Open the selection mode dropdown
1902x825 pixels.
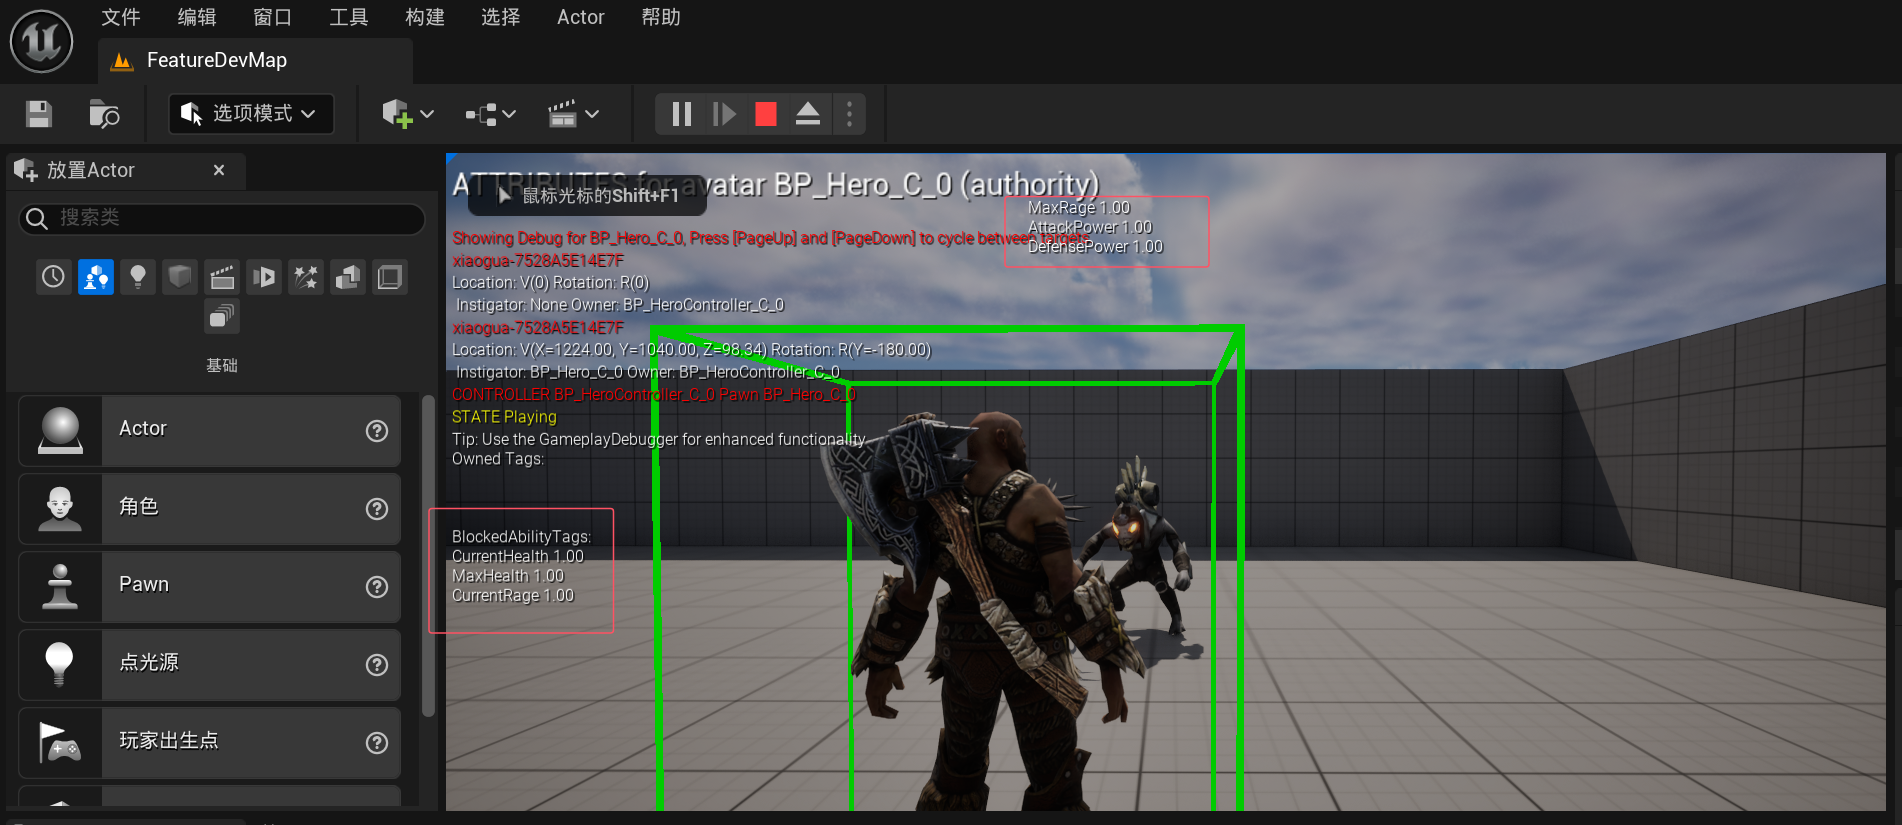pos(250,114)
